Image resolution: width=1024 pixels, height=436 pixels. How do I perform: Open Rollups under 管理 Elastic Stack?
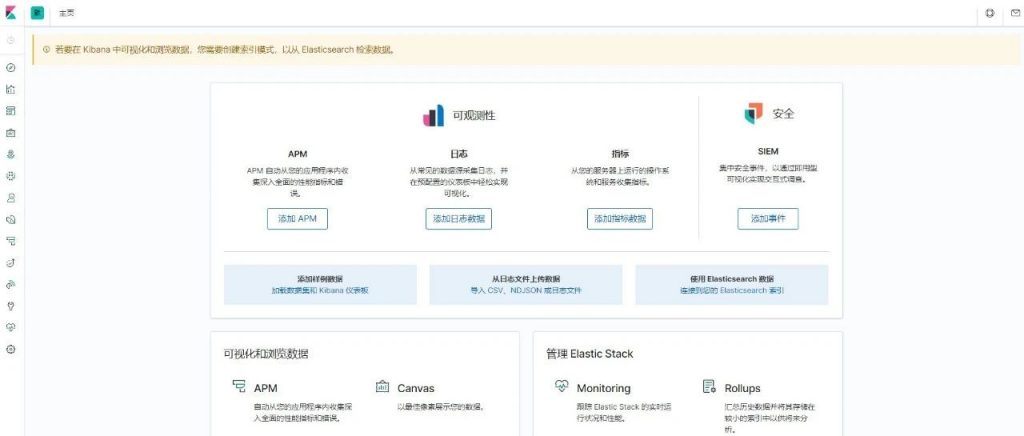742,388
